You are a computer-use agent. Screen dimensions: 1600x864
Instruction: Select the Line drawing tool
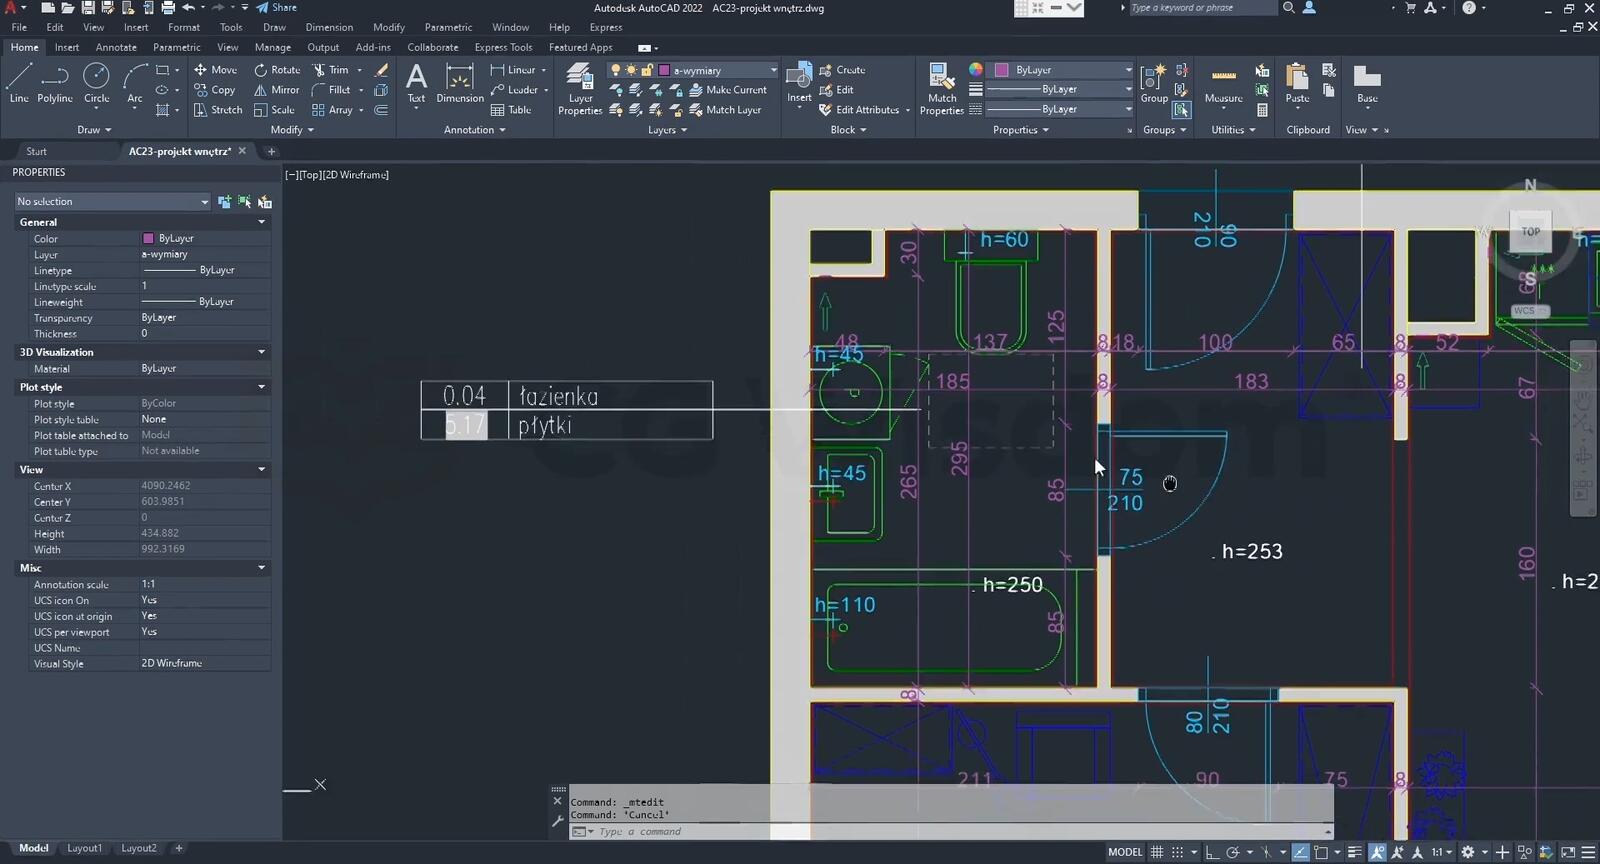(19, 82)
